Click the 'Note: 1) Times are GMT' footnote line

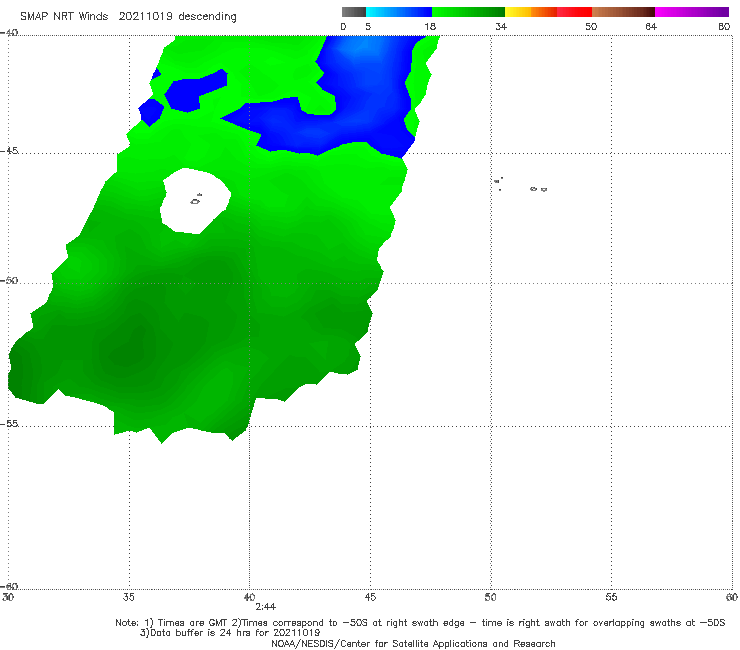420,623
